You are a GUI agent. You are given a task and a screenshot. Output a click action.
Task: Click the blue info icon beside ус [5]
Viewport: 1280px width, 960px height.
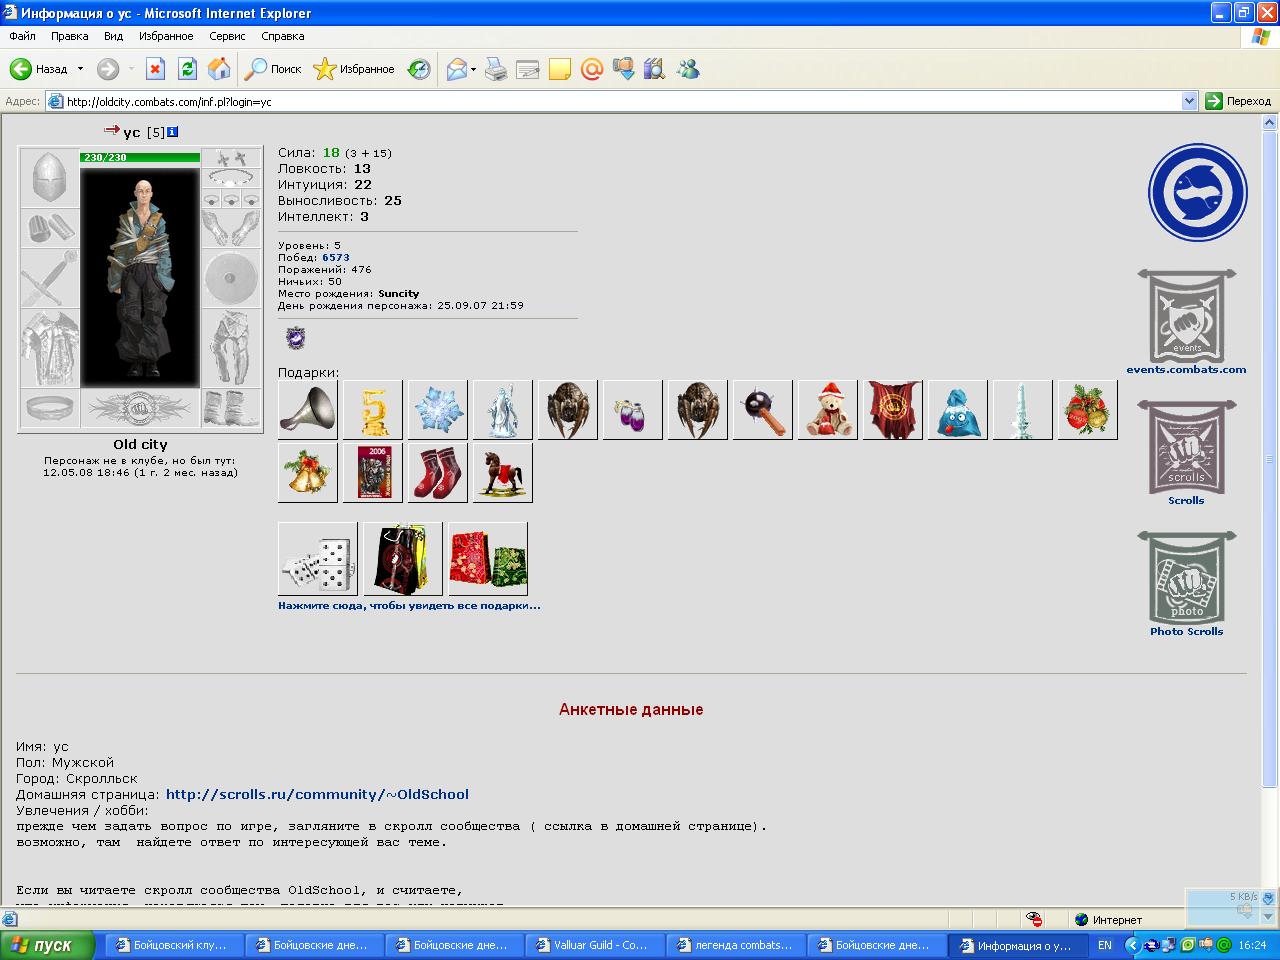pos(172,132)
